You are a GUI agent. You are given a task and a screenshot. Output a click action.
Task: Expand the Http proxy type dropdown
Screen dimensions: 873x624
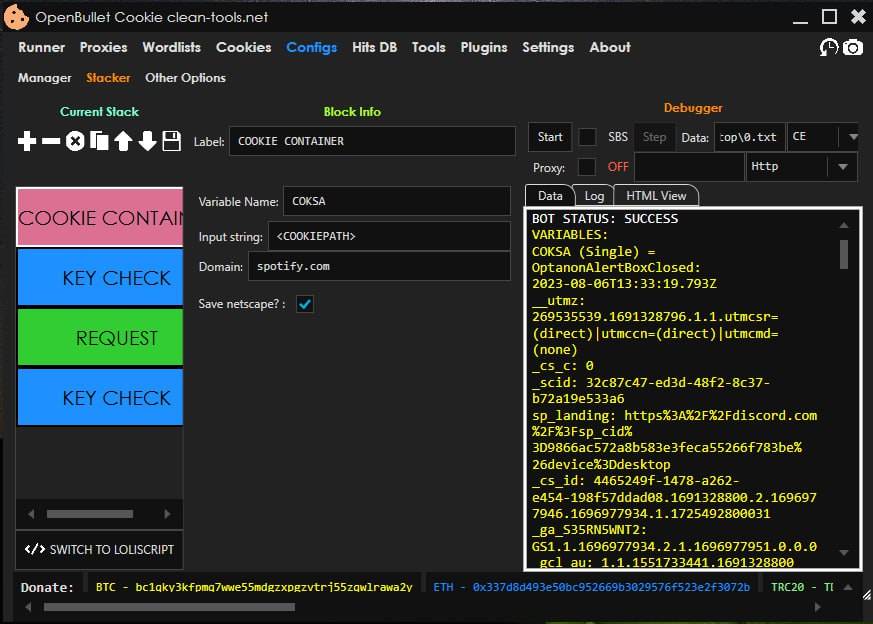coord(842,167)
